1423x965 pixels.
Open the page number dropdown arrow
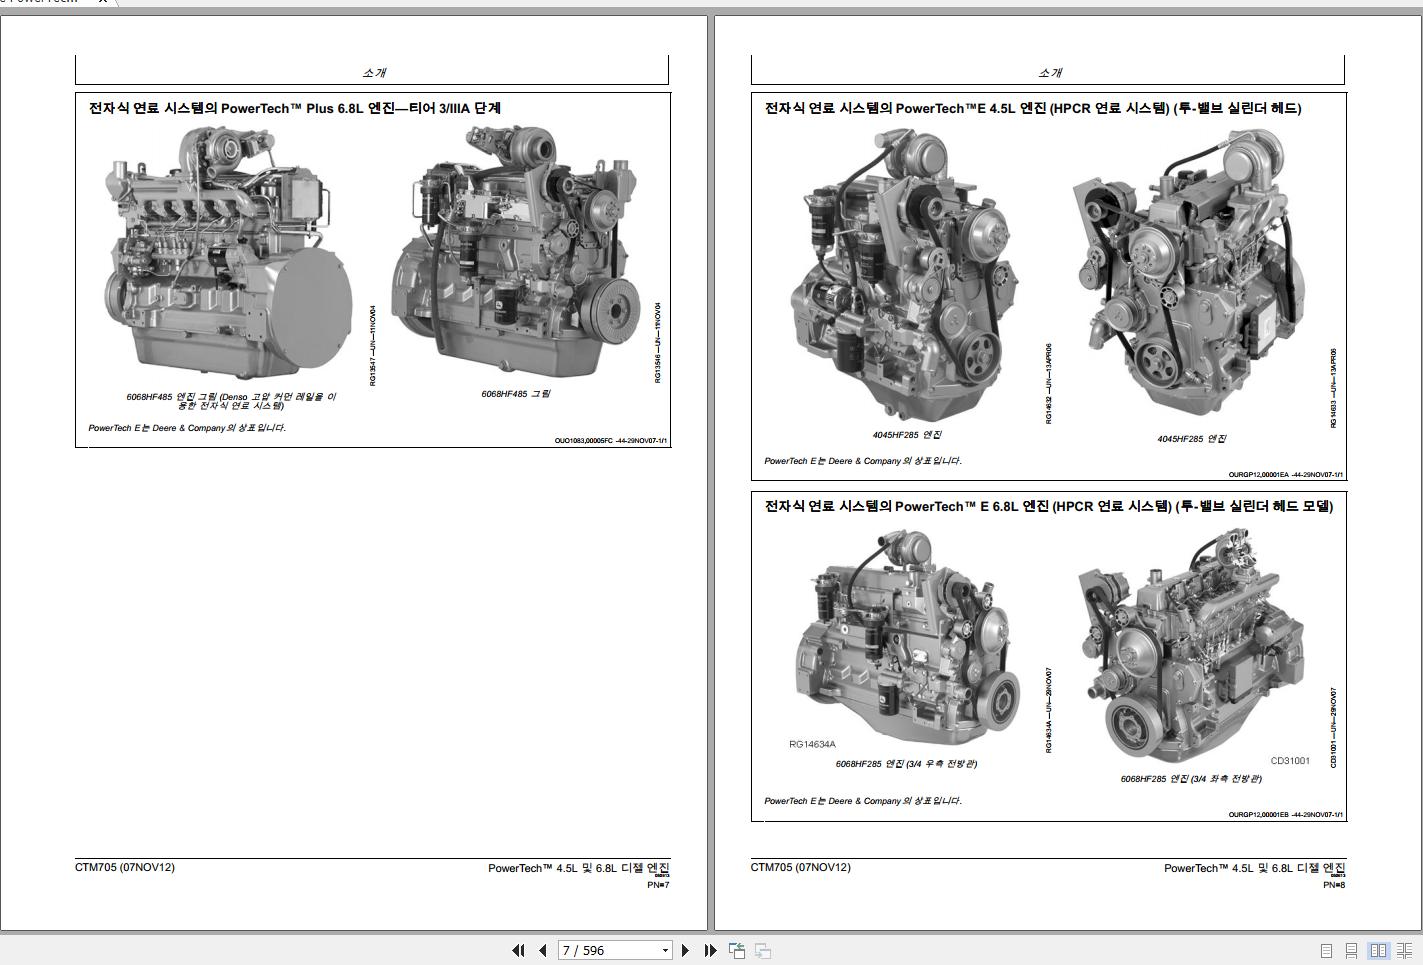coord(665,951)
